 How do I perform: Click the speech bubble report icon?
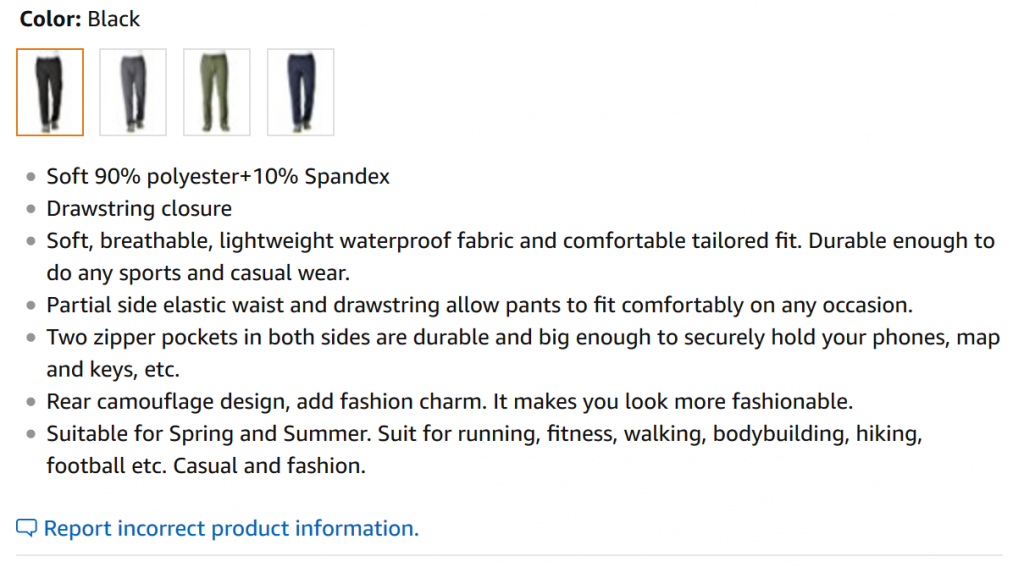27,528
